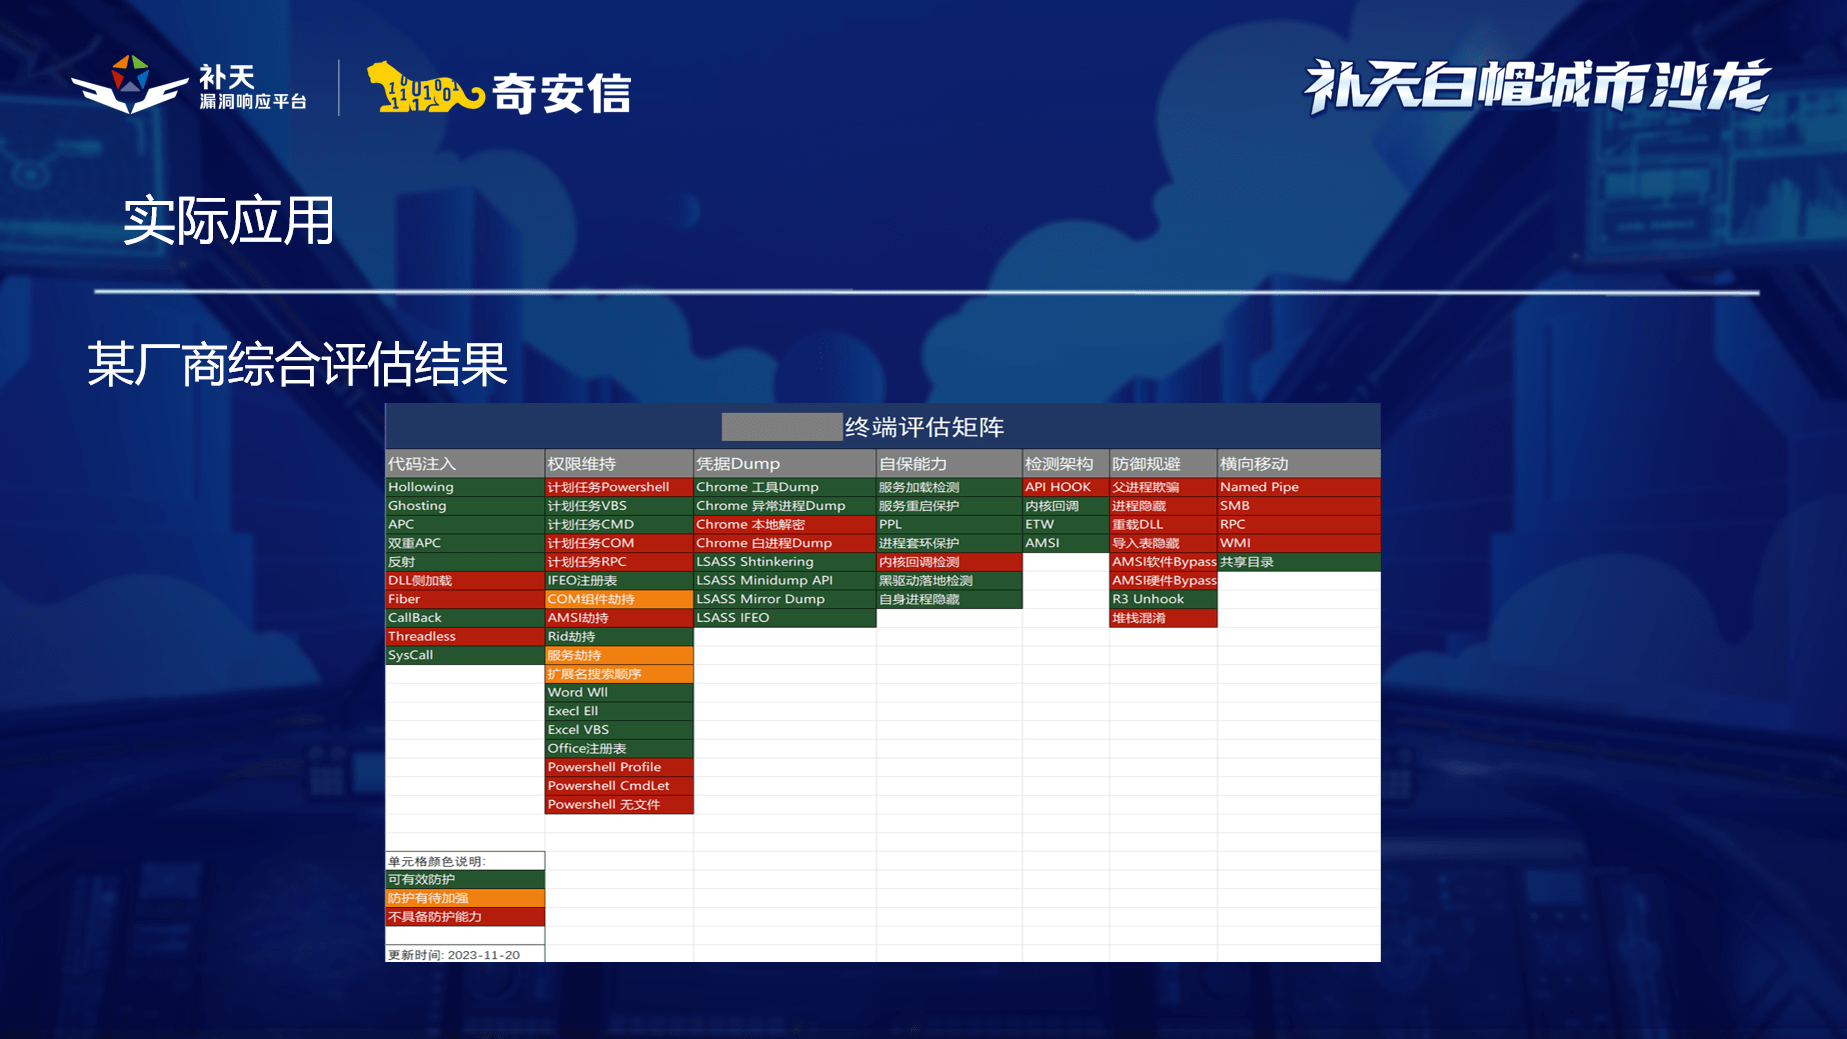This screenshot has width=1847, height=1039.
Task: Click the Named Pipe cell
Action: click(x=1299, y=487)
